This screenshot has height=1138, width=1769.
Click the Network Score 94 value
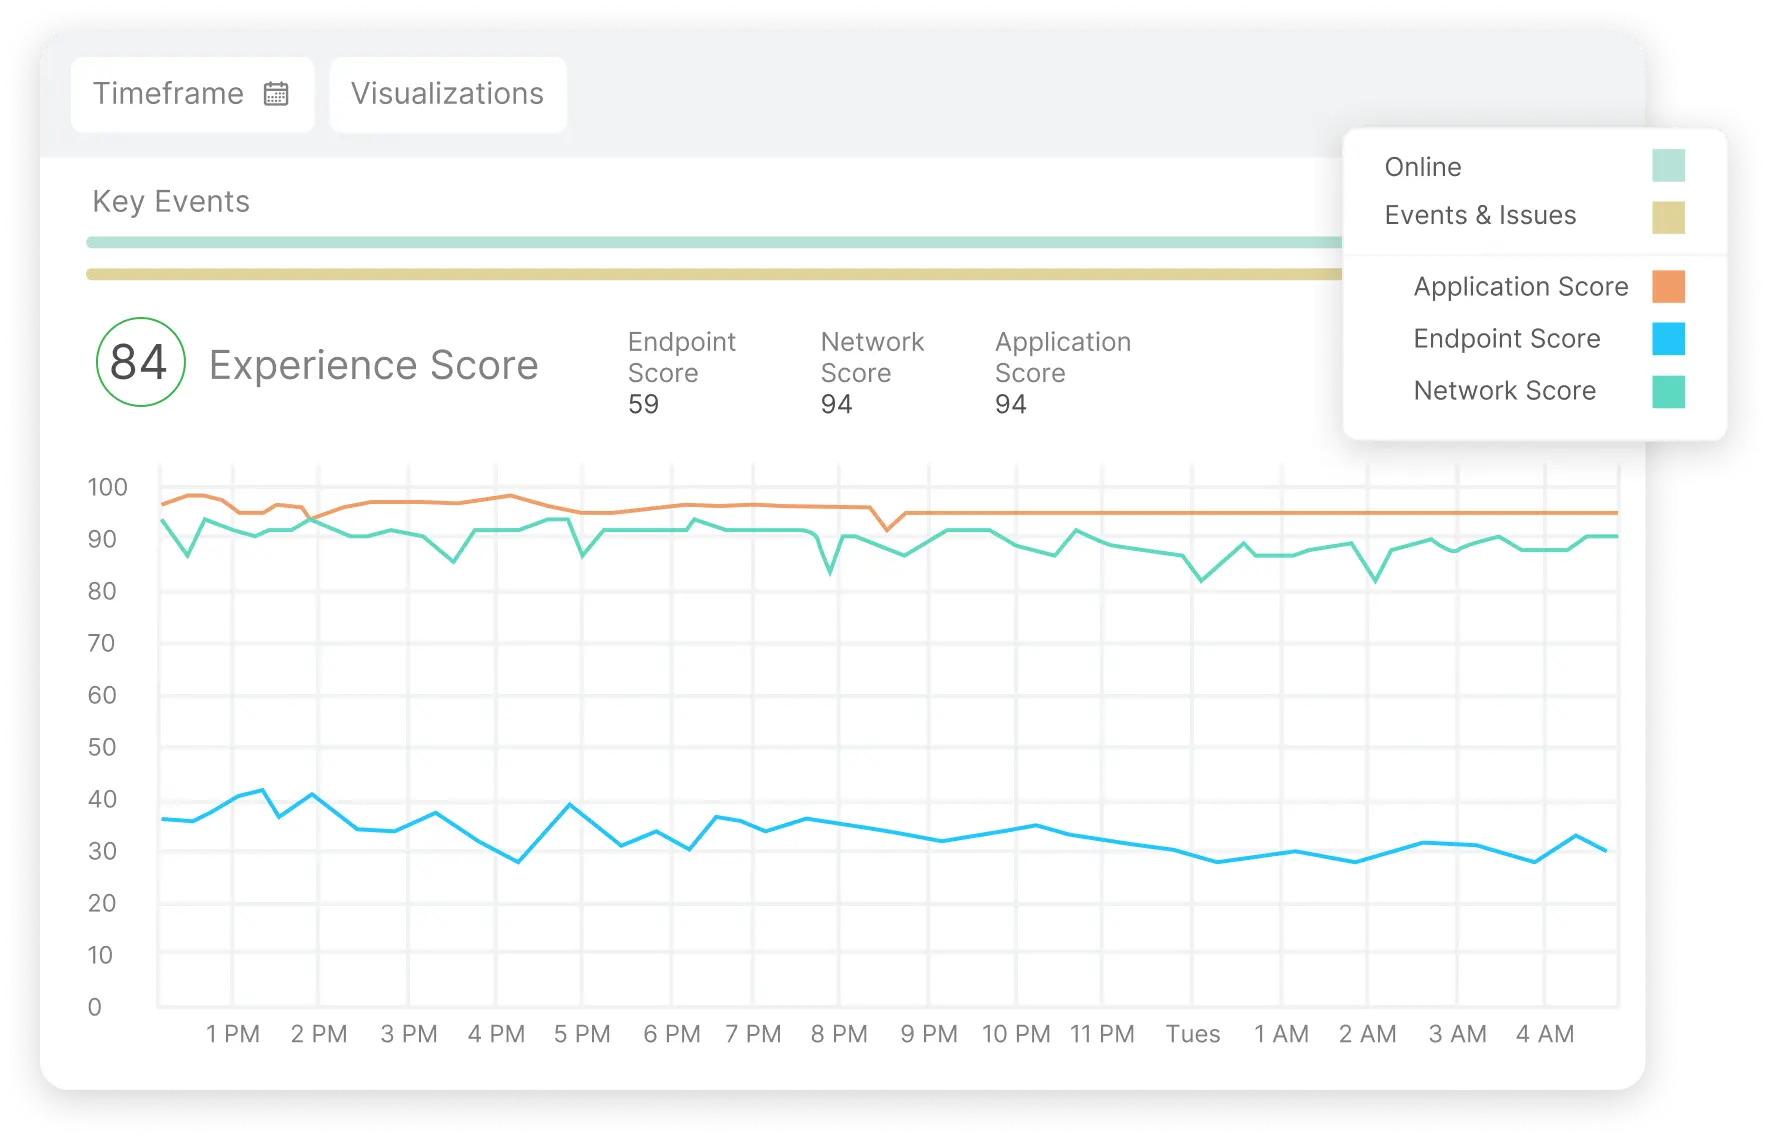coord(836,404)
